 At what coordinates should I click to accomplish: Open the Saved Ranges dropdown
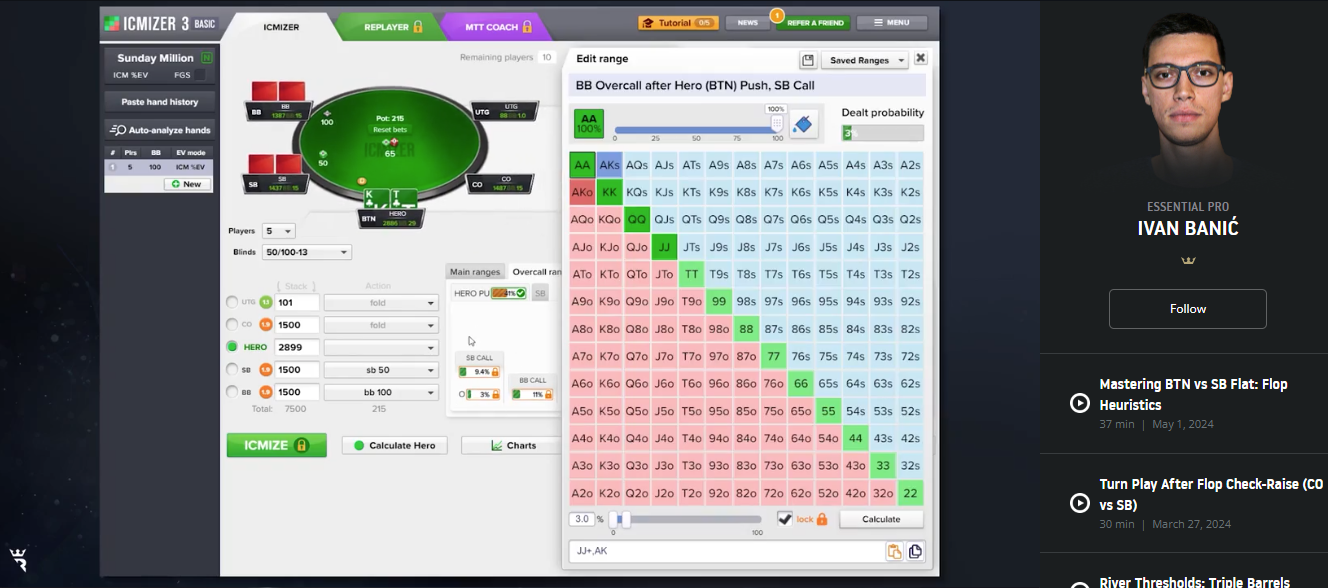coord(867,60)
